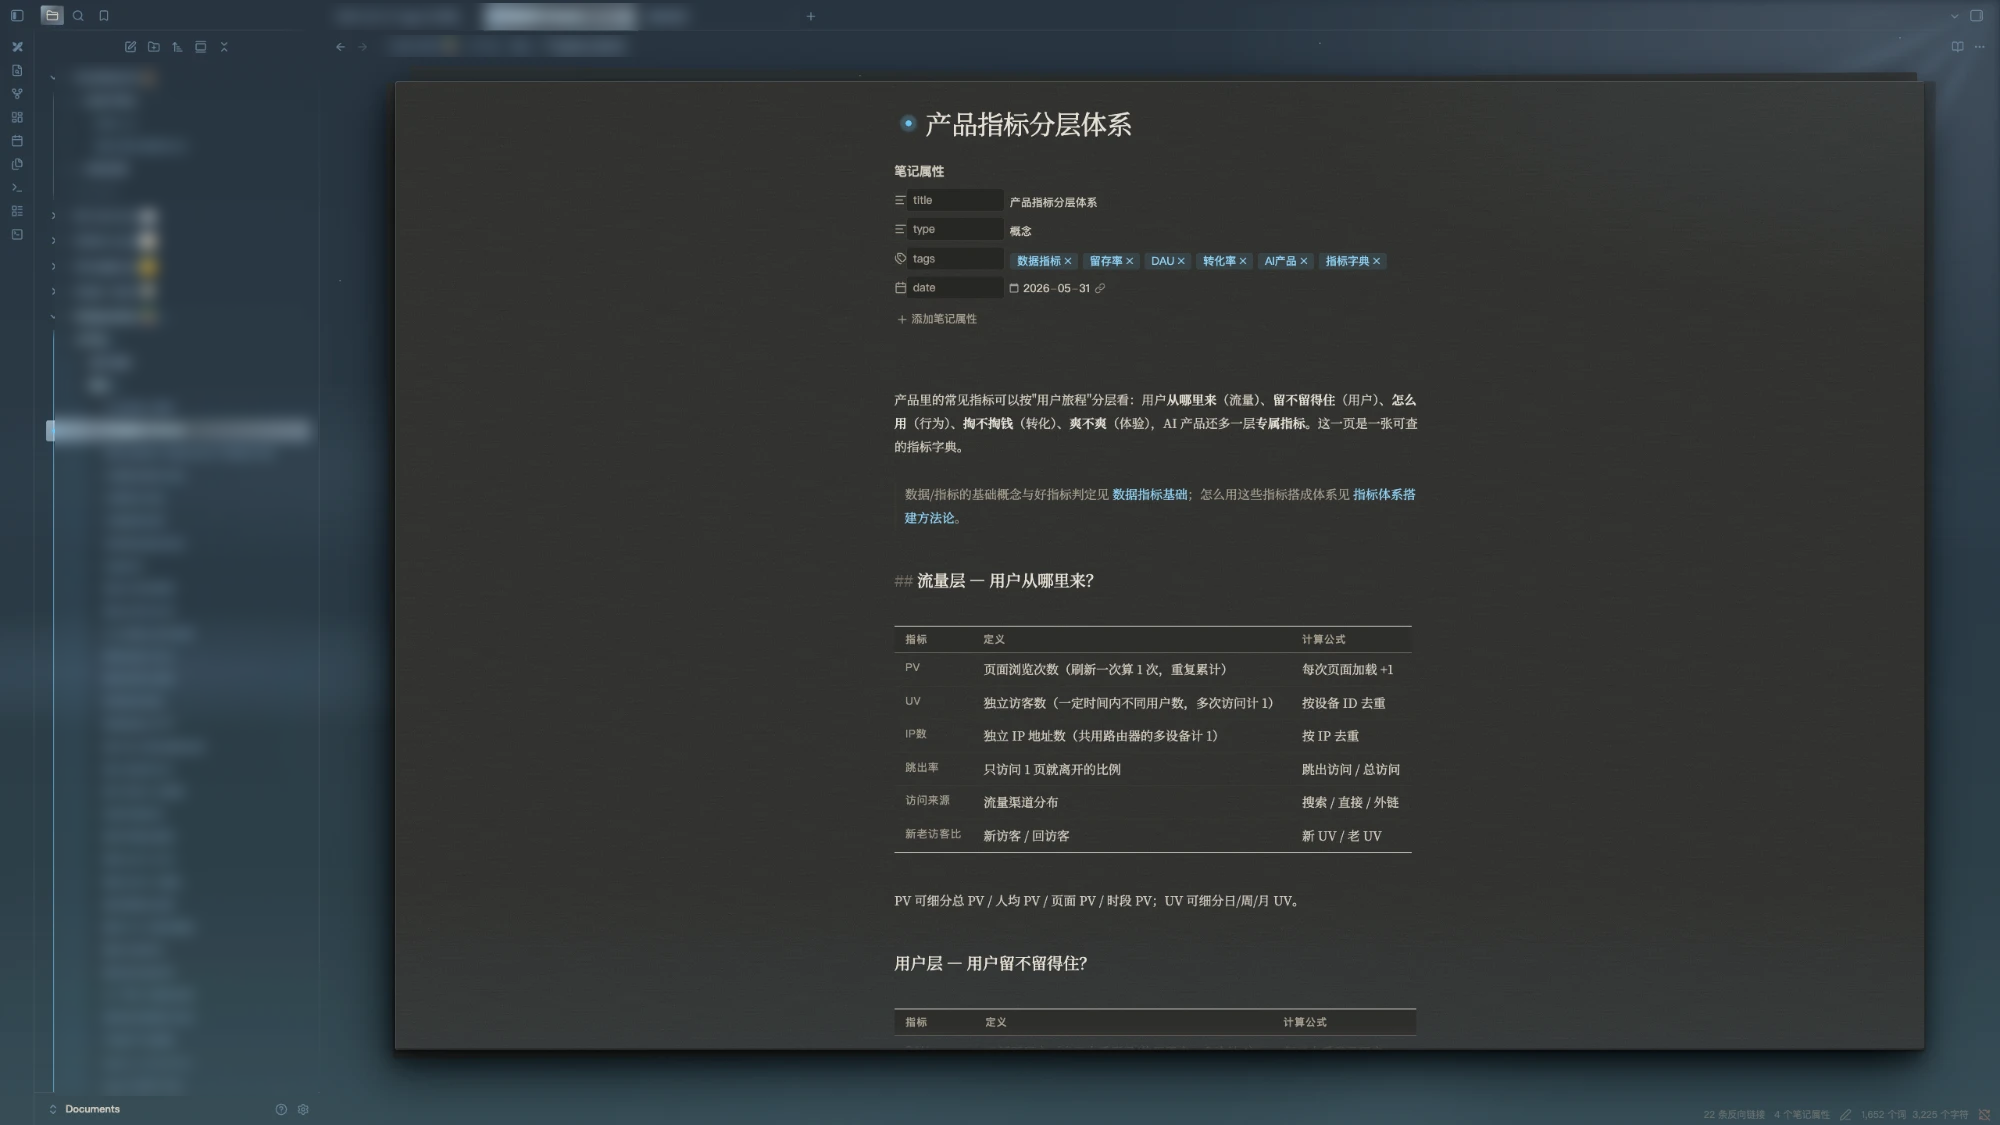
Task: Navigate back with left arrow
Action: click(340, 47)
